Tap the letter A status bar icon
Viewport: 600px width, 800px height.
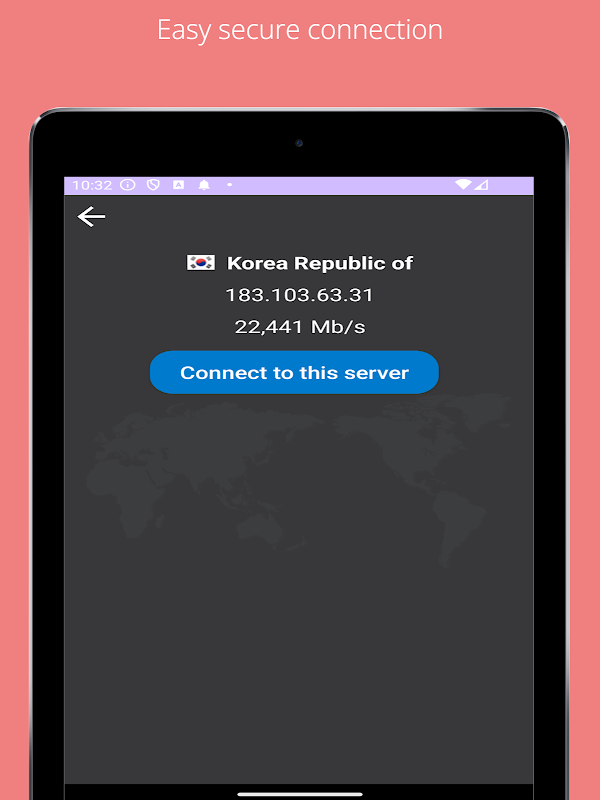[178, 185]
